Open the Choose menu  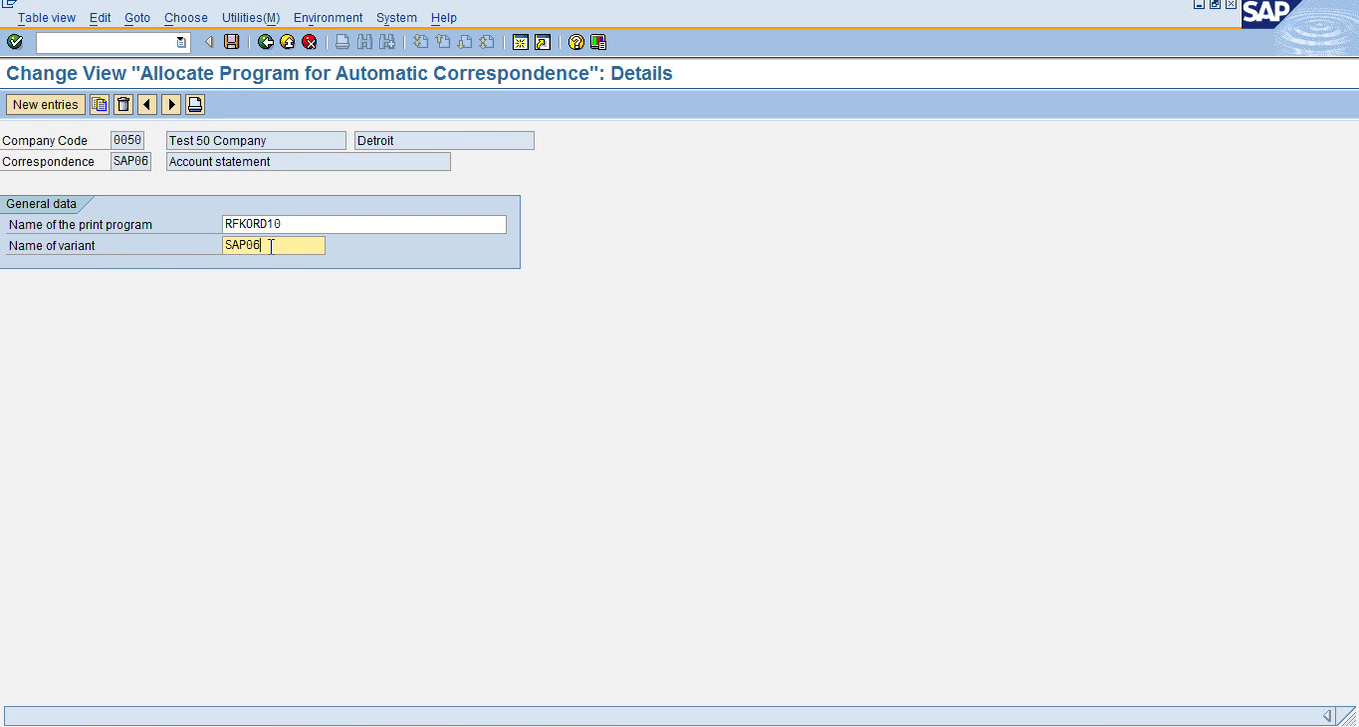186,18
